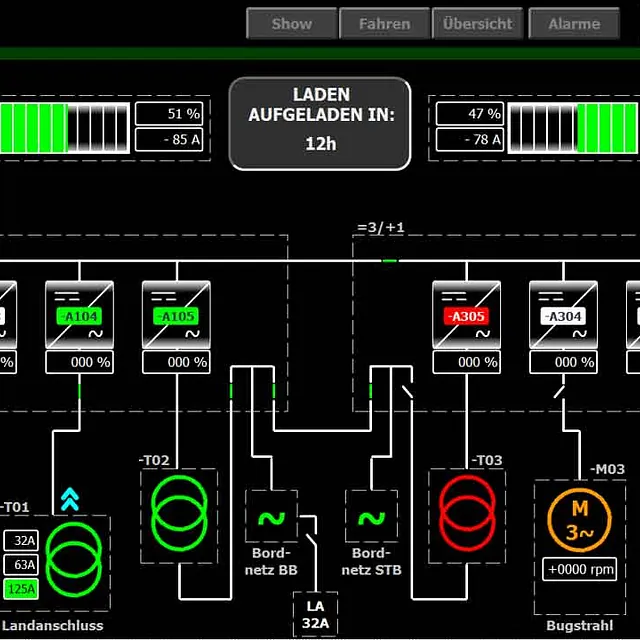Click the -T03 label
This screenshot has width=640, height=640.
pyautogui.click(x=487, y=460)
